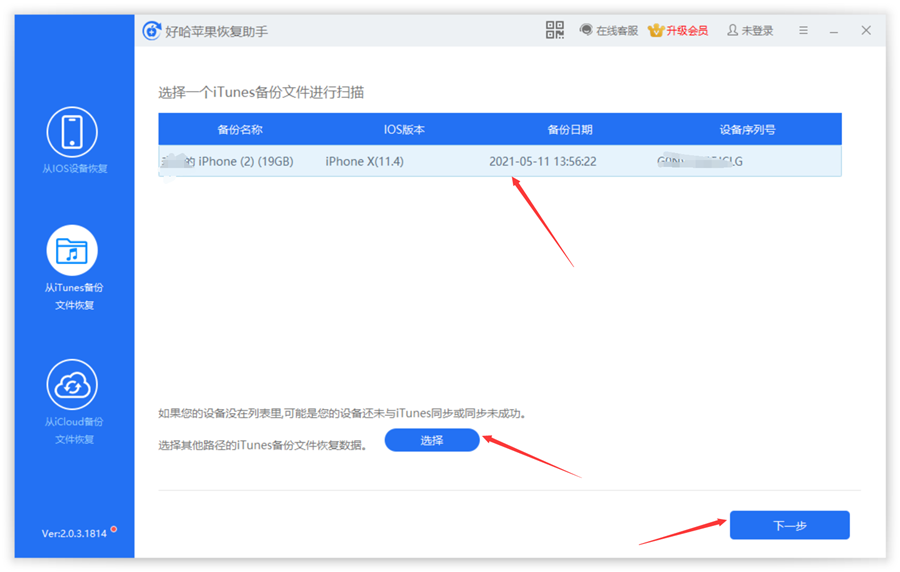Click the 备份日期 column header
Image resolution: width=900 pixels, height=572 pixels.
569,130
